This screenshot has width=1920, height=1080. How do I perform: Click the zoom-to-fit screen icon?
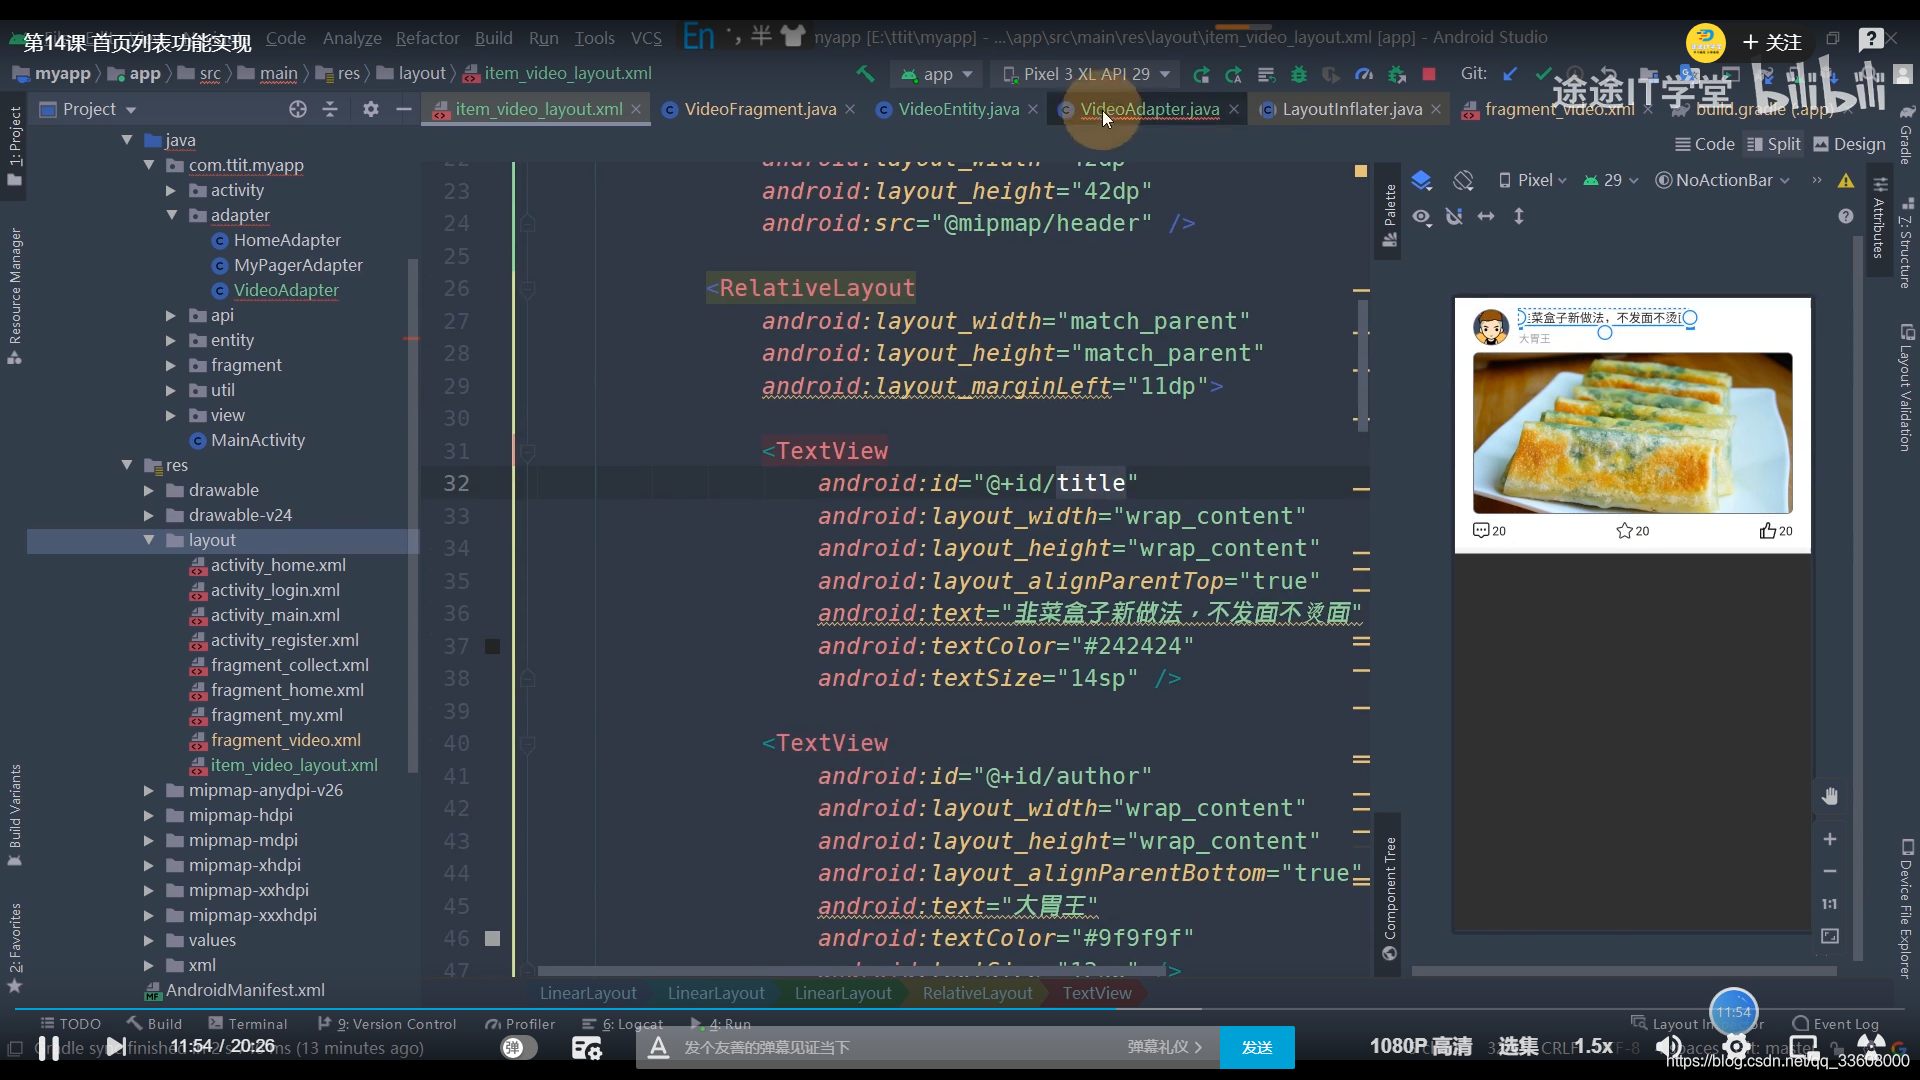1830,936
